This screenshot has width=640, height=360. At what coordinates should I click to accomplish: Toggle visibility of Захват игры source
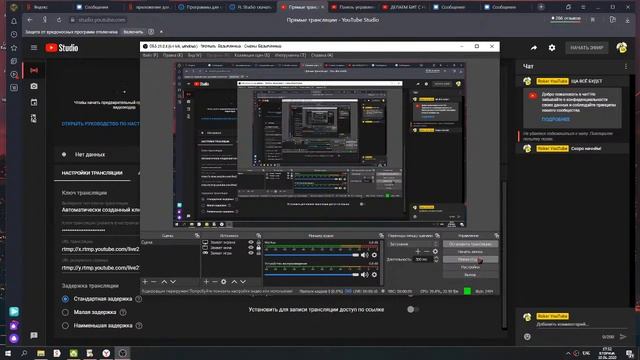pyautogui.click(x=251, y=253)
